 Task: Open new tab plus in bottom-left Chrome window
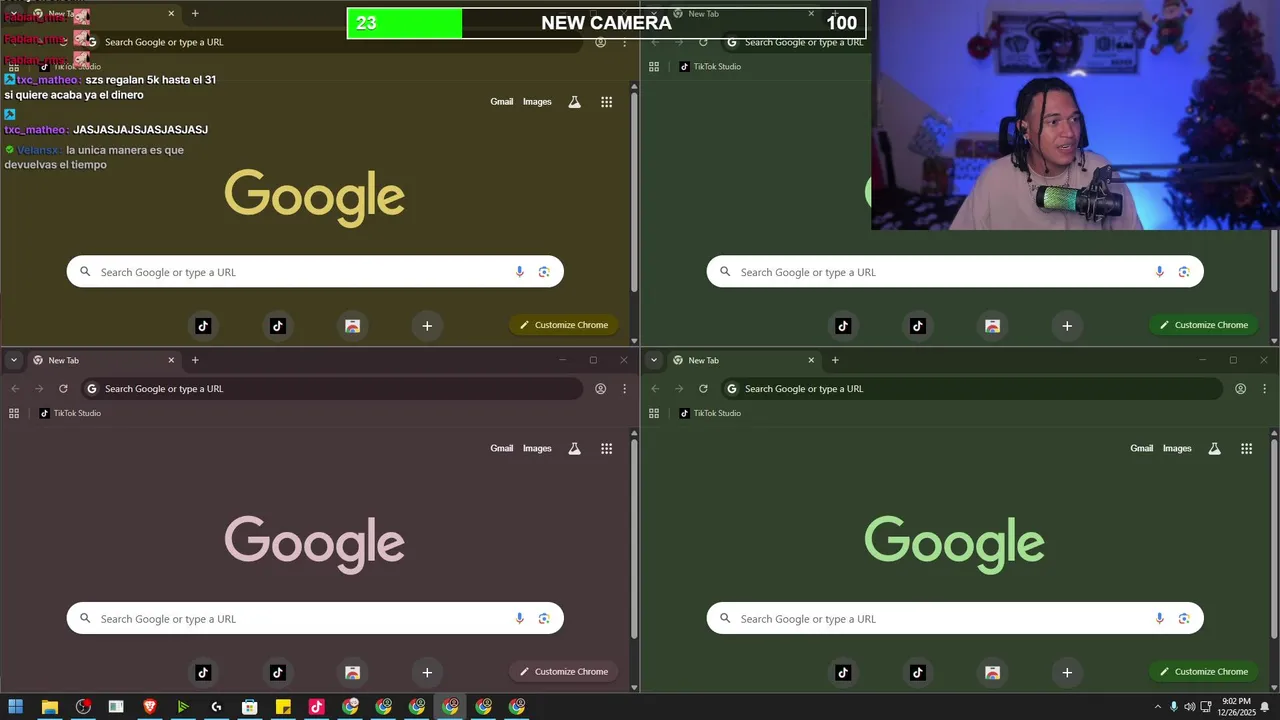click(x=195, y=360)
